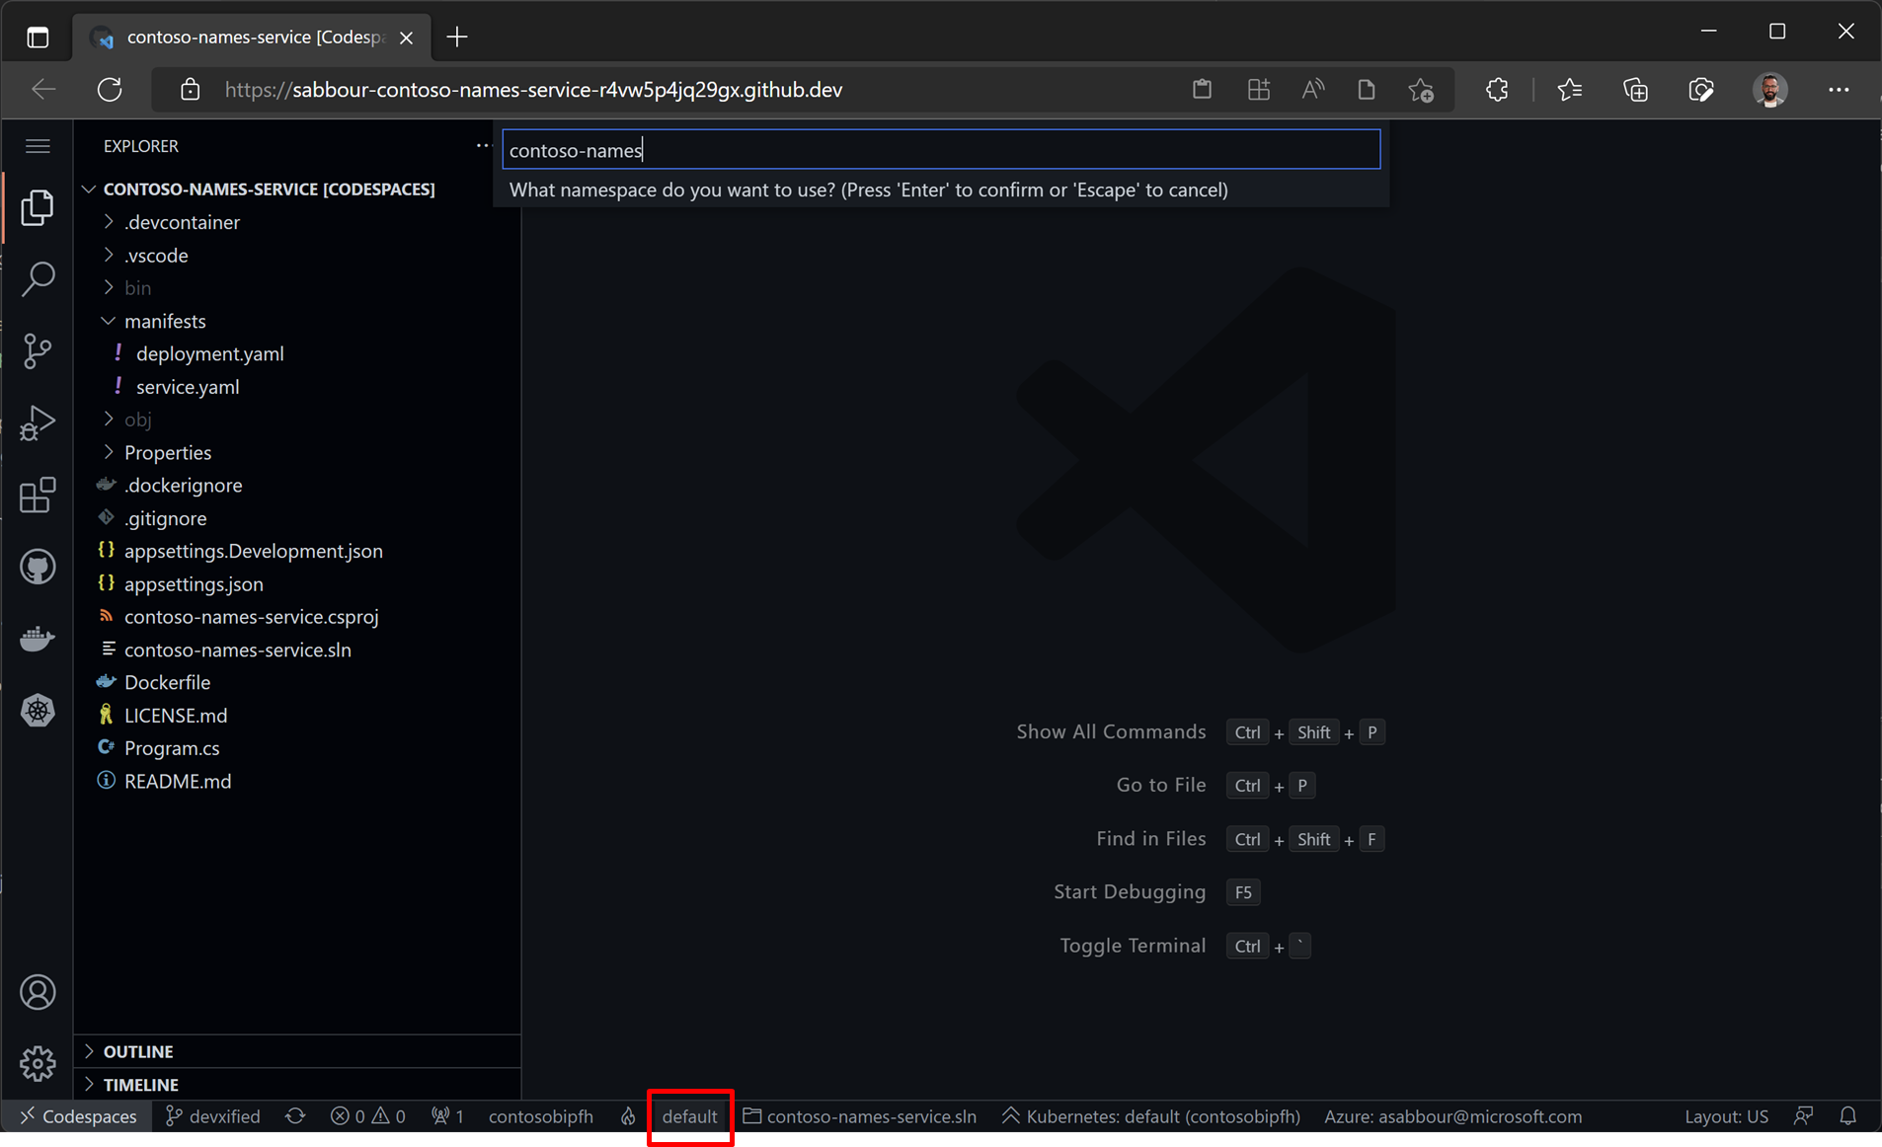Show errors and warnings in status bar
Viewport: 1882px width, 1147px height.
[x=368, y=1116]
